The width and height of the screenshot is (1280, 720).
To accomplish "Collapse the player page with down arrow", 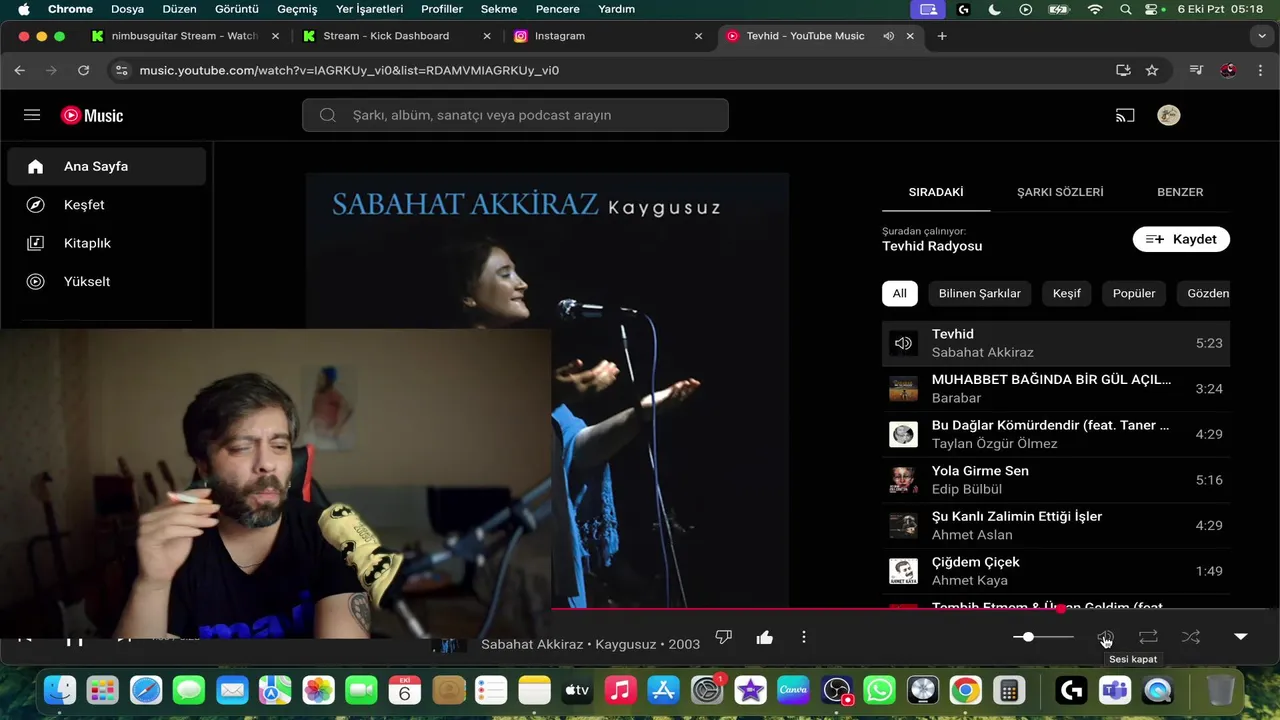I will click(x=1241, y=637).
